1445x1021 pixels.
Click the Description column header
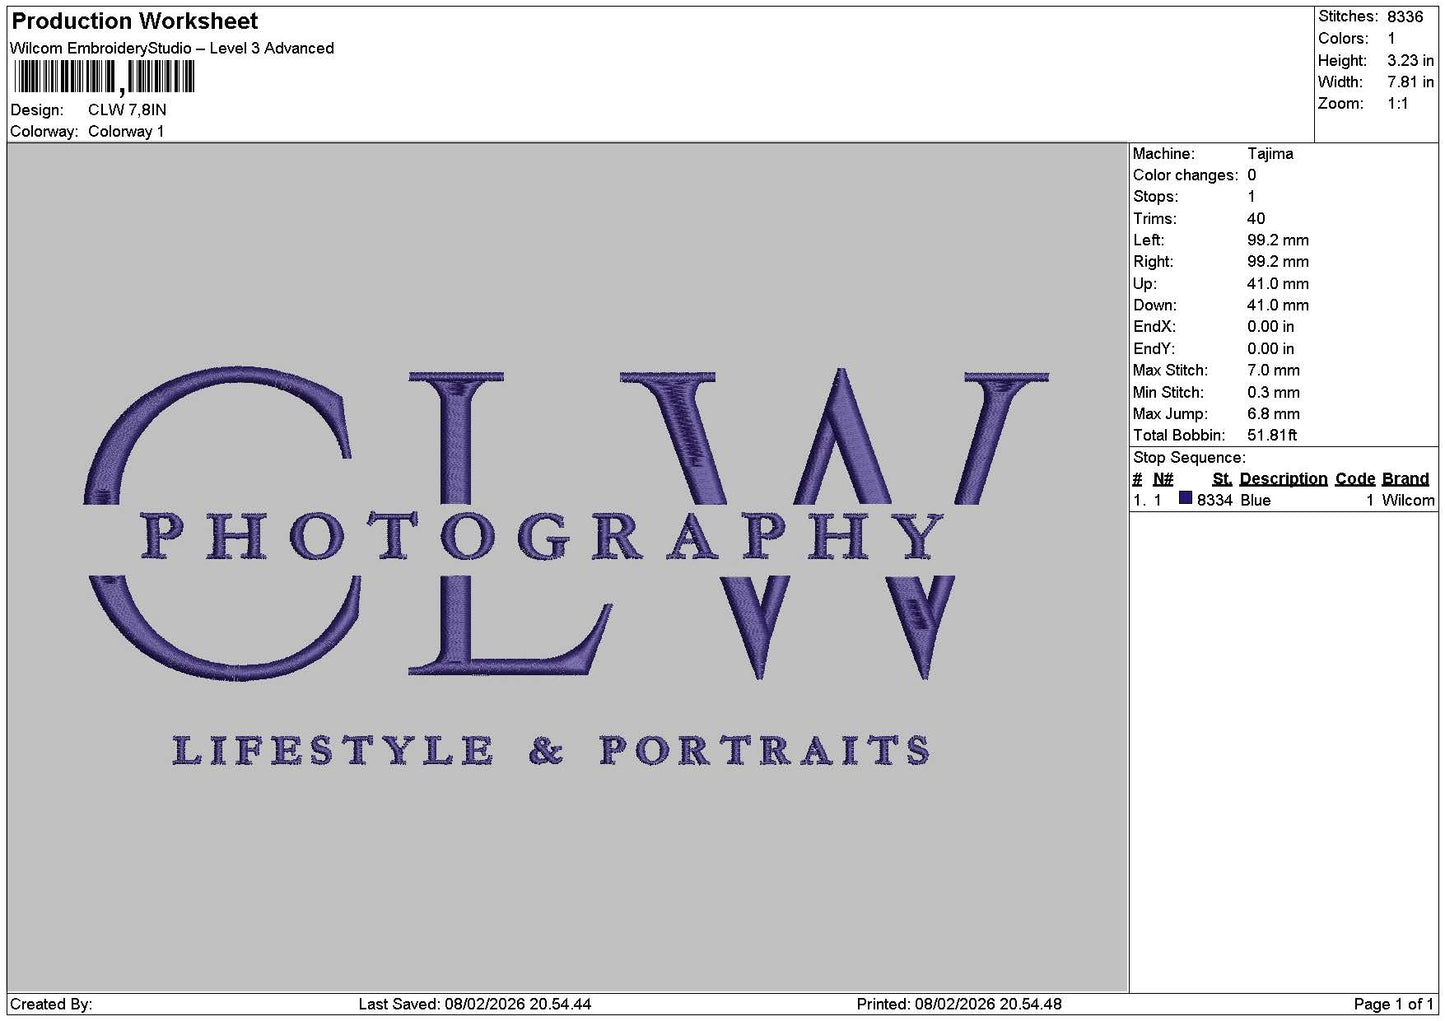coord(1283,479)
